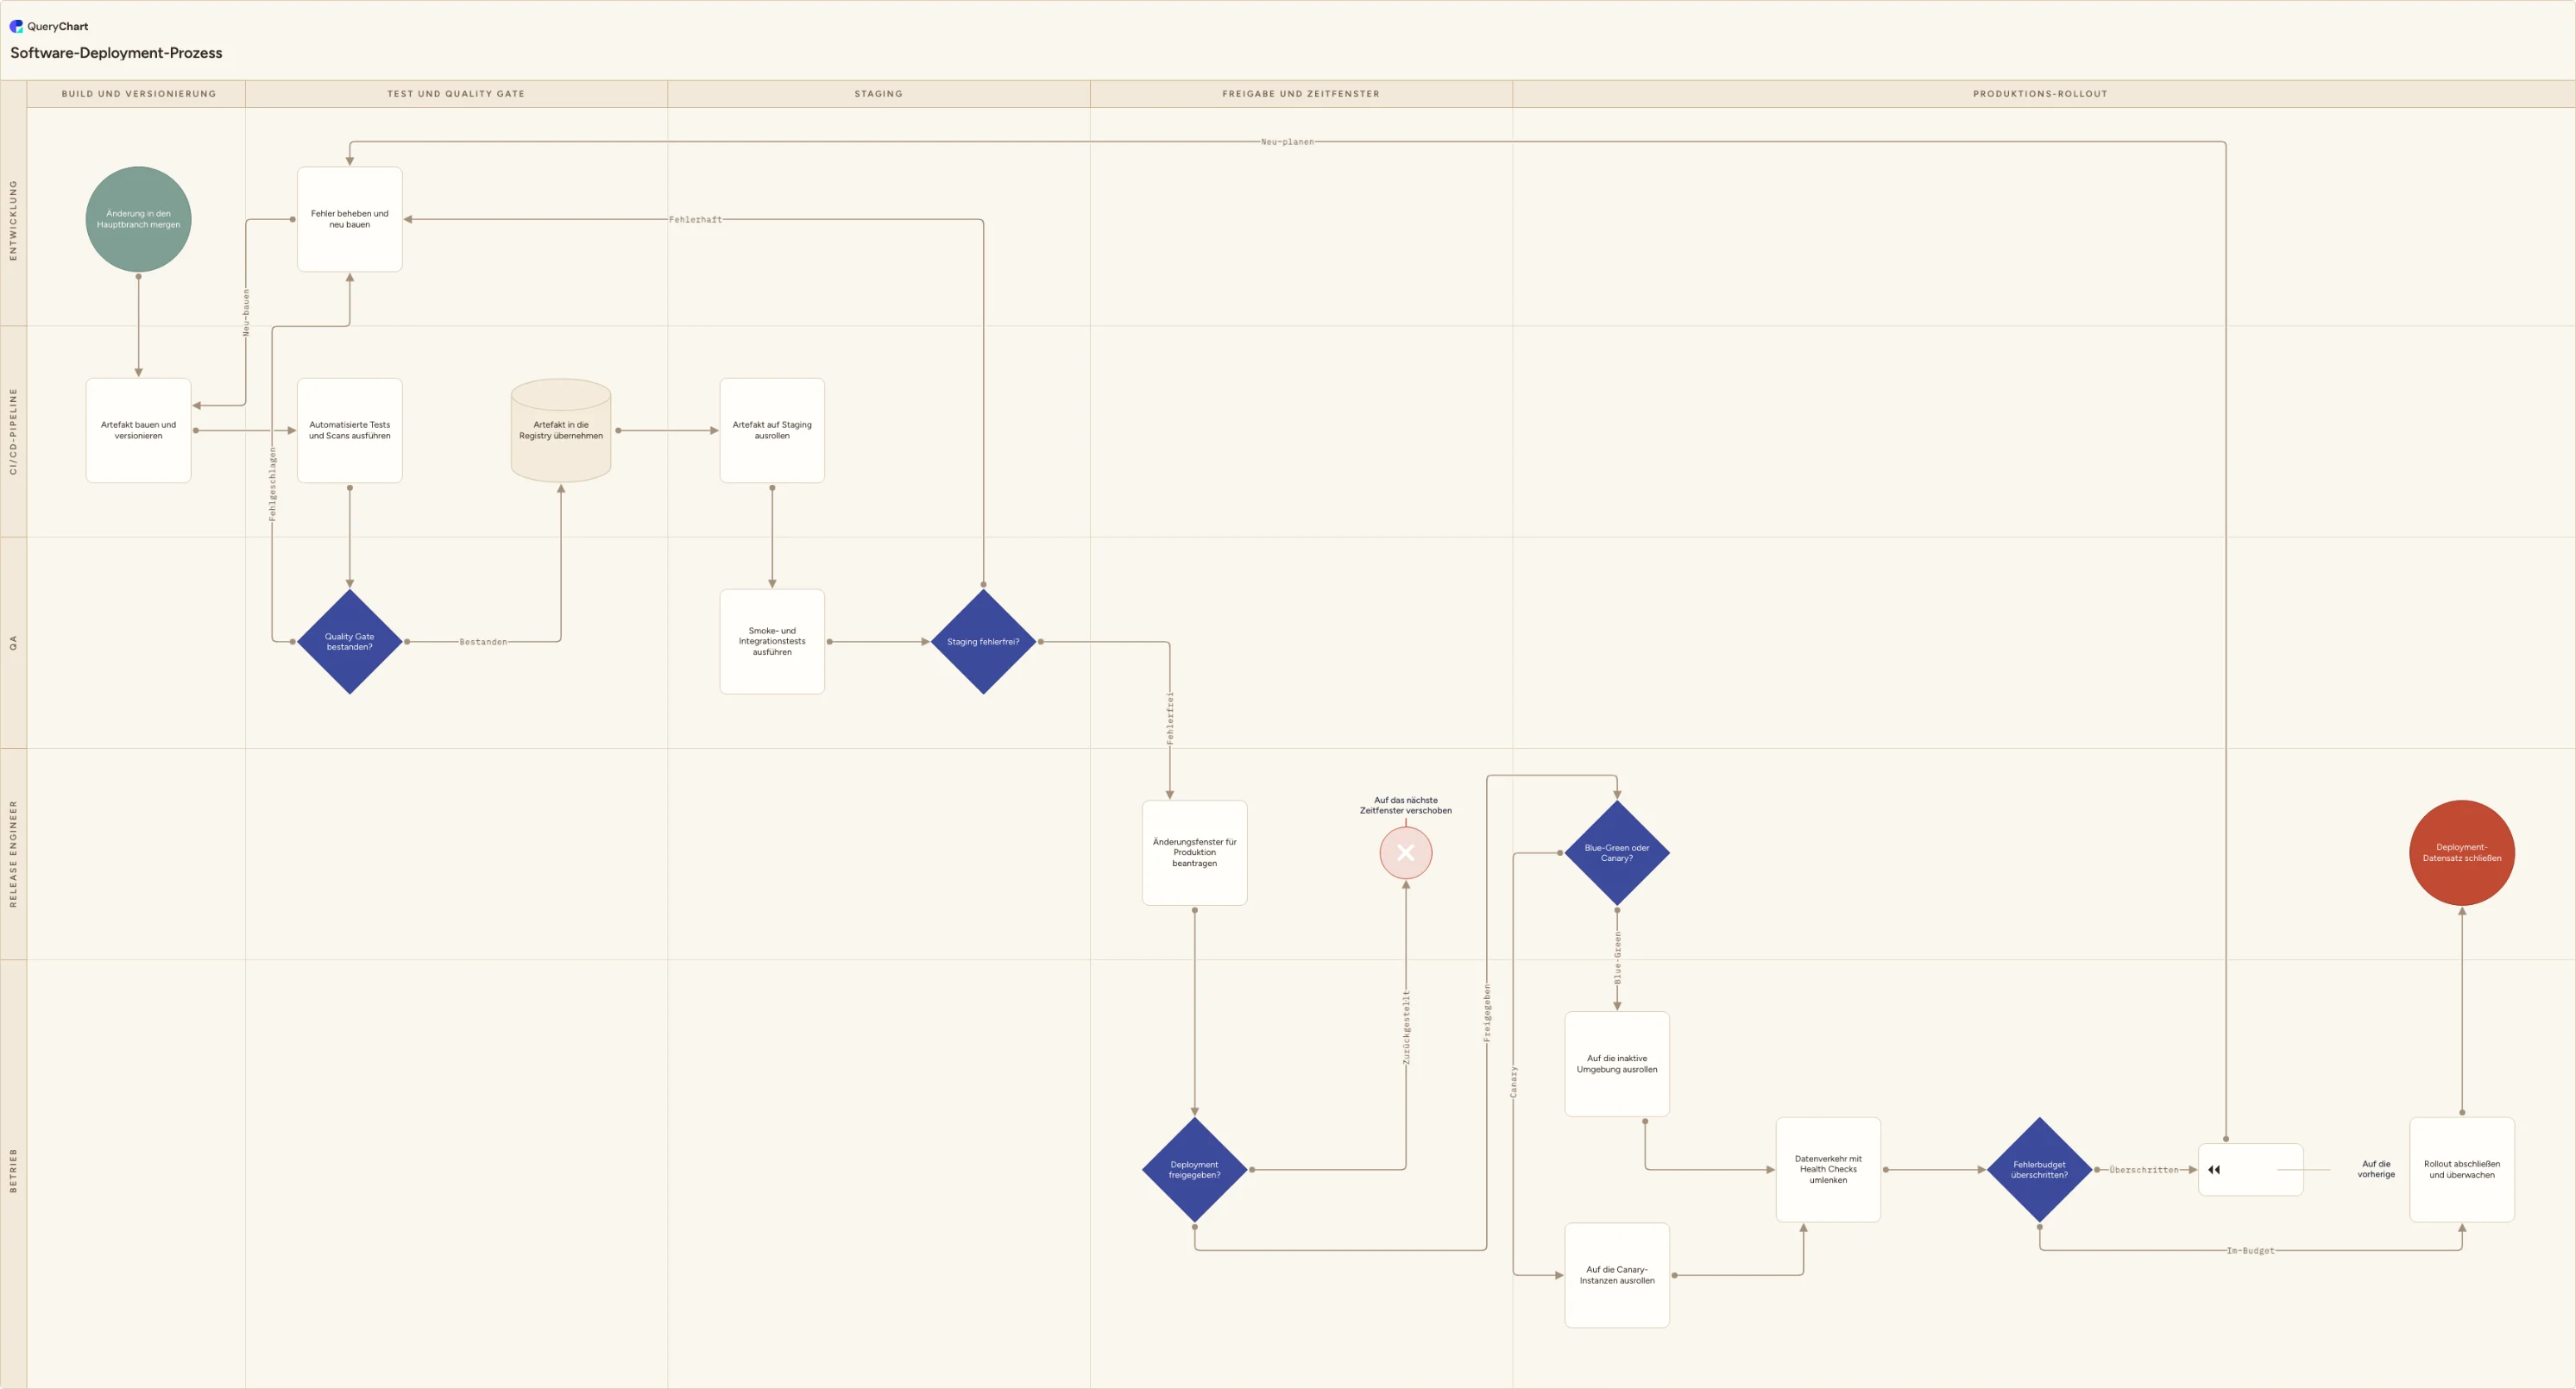Select the 'Rollout abschließen und überwachen' node
The image size is (2576, 1389).
2461,1169
